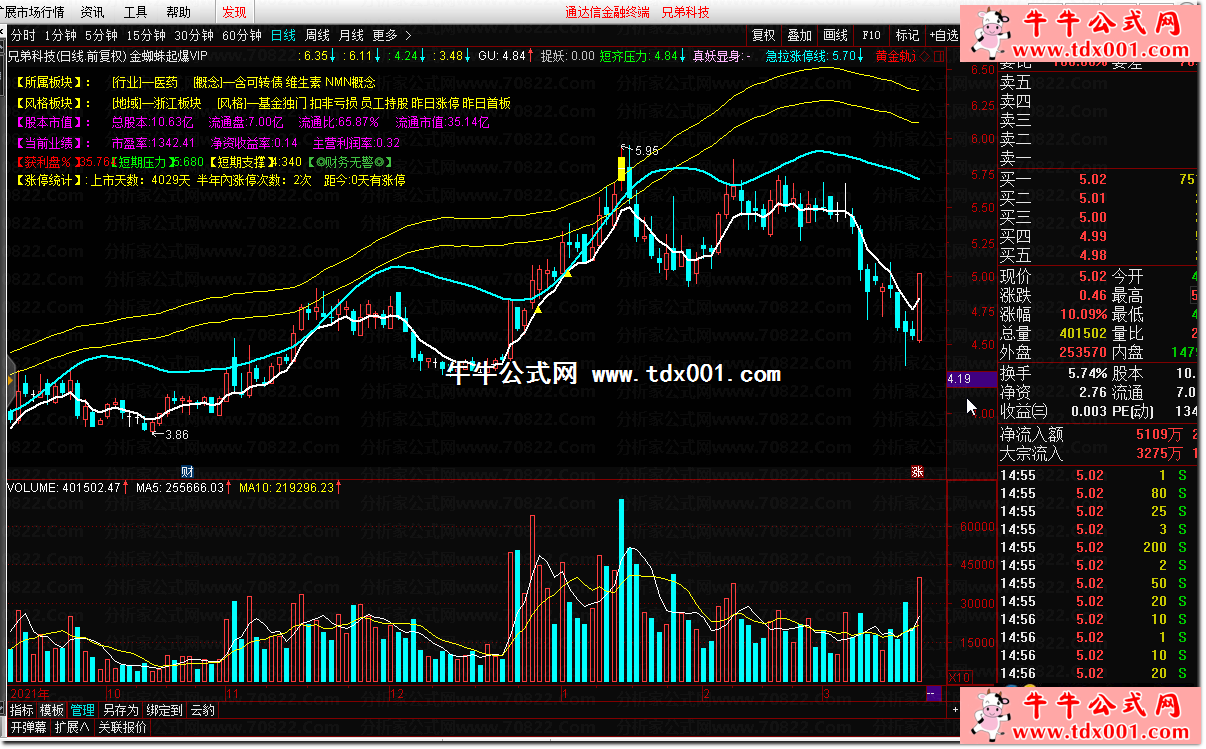Screen dimensions: 1206x749
Task: Click the 急拉涨停线: 5.70 indicator value
Action: [x=815, y=56]
